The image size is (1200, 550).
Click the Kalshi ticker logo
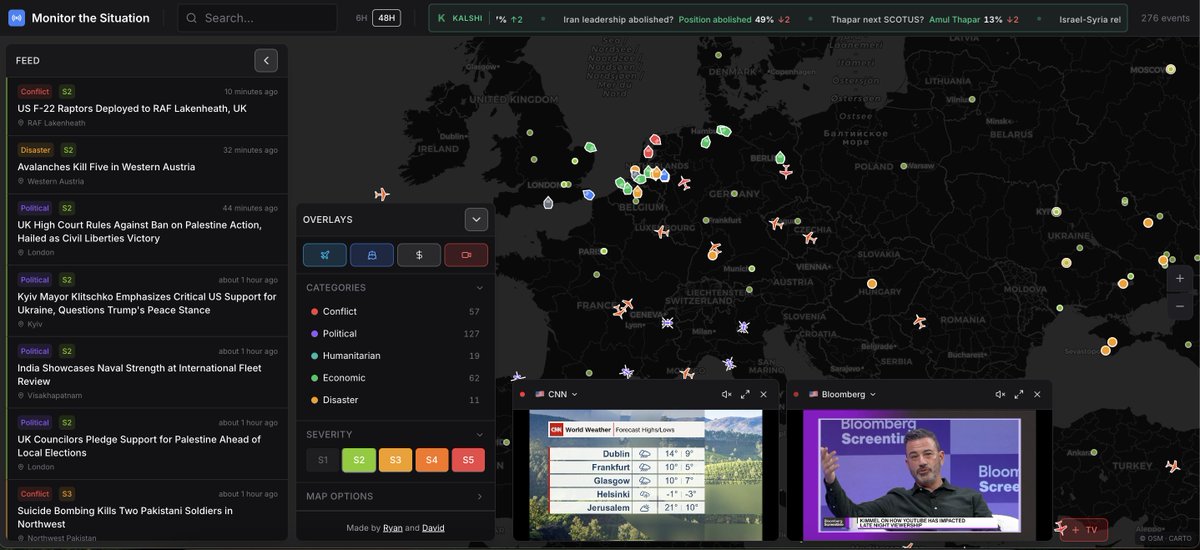[x=442, y=19]
